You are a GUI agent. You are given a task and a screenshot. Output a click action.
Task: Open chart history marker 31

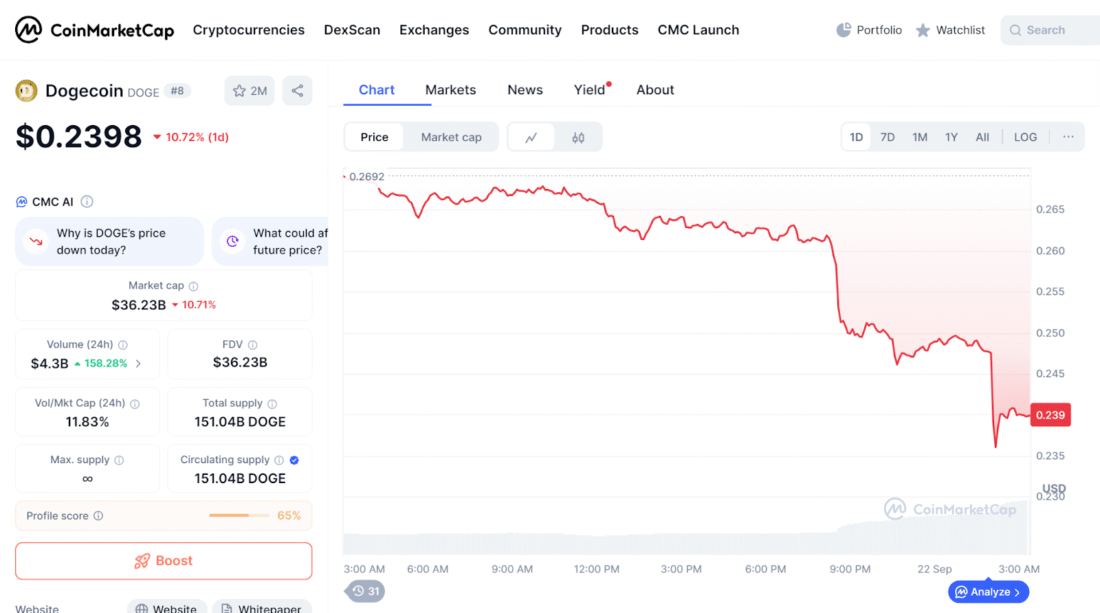[x=365, y=591]
